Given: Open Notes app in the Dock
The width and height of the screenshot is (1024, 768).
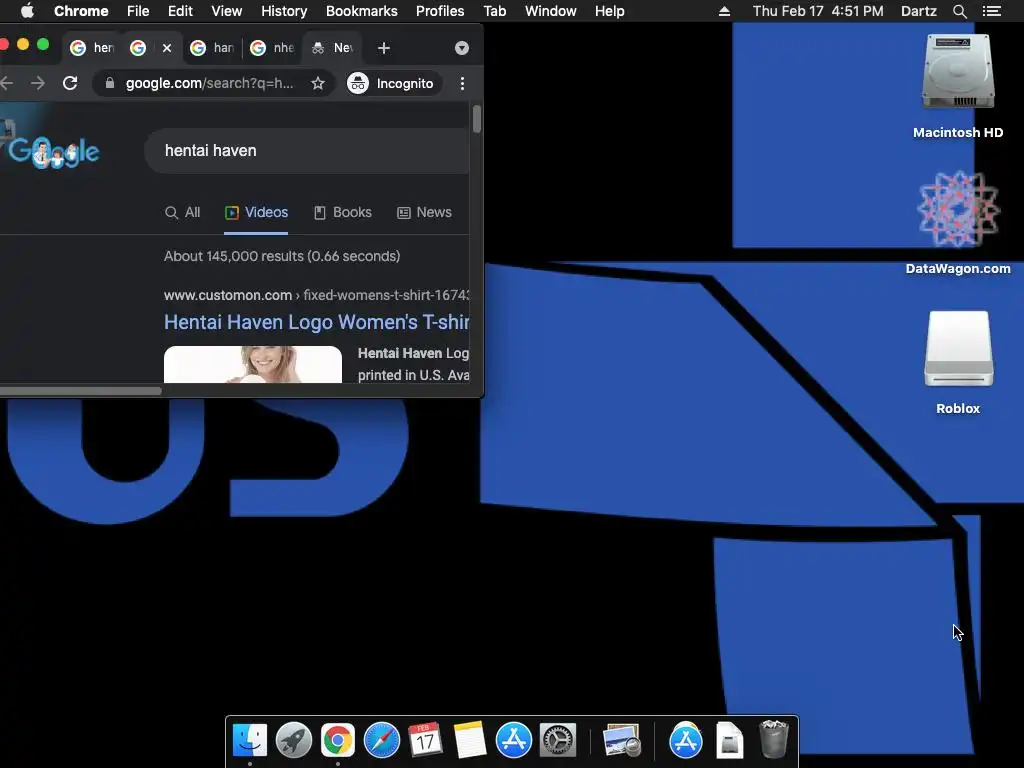Looking at the screenshot, I should [470, 741].
